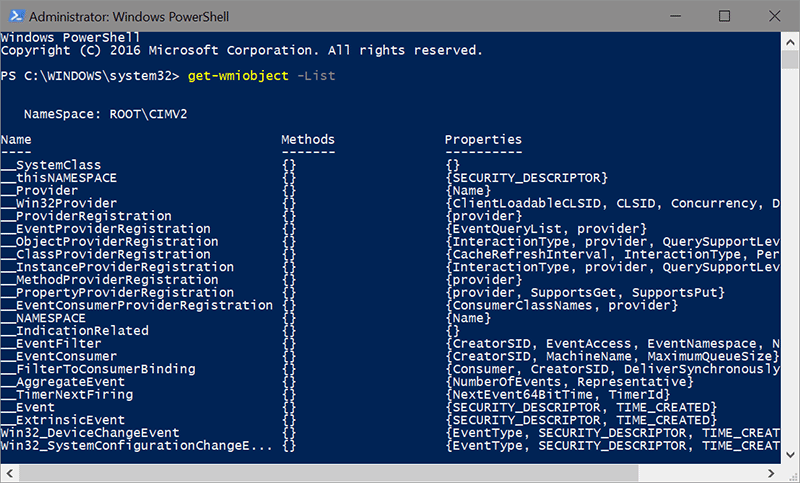Select the __Win32Provider class name
This screenshot has width=800, height=483.
tap(60, 203)
